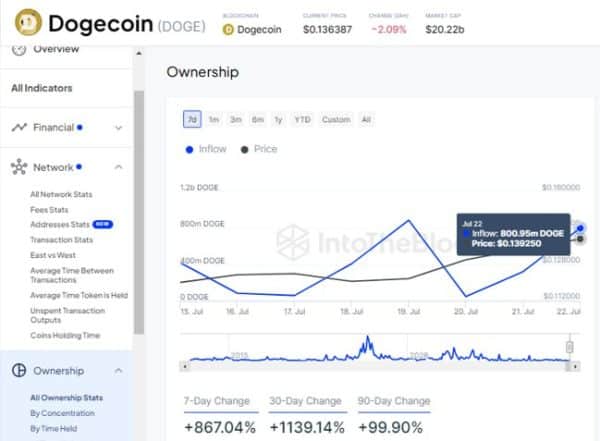
Task: Select the 7d time range
Action: click(192, 119)
